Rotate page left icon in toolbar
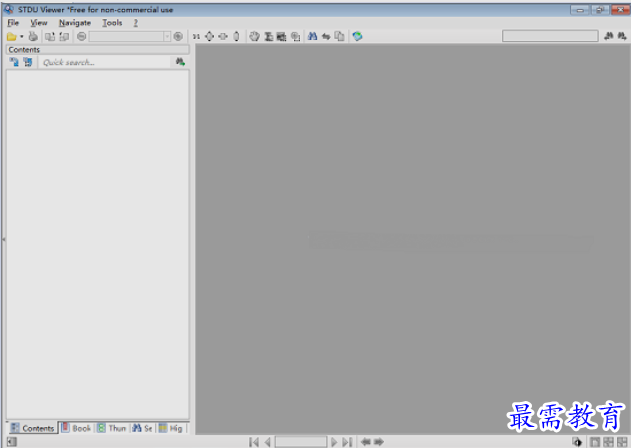This screenshot has height=448, width=631. (50, 37)
